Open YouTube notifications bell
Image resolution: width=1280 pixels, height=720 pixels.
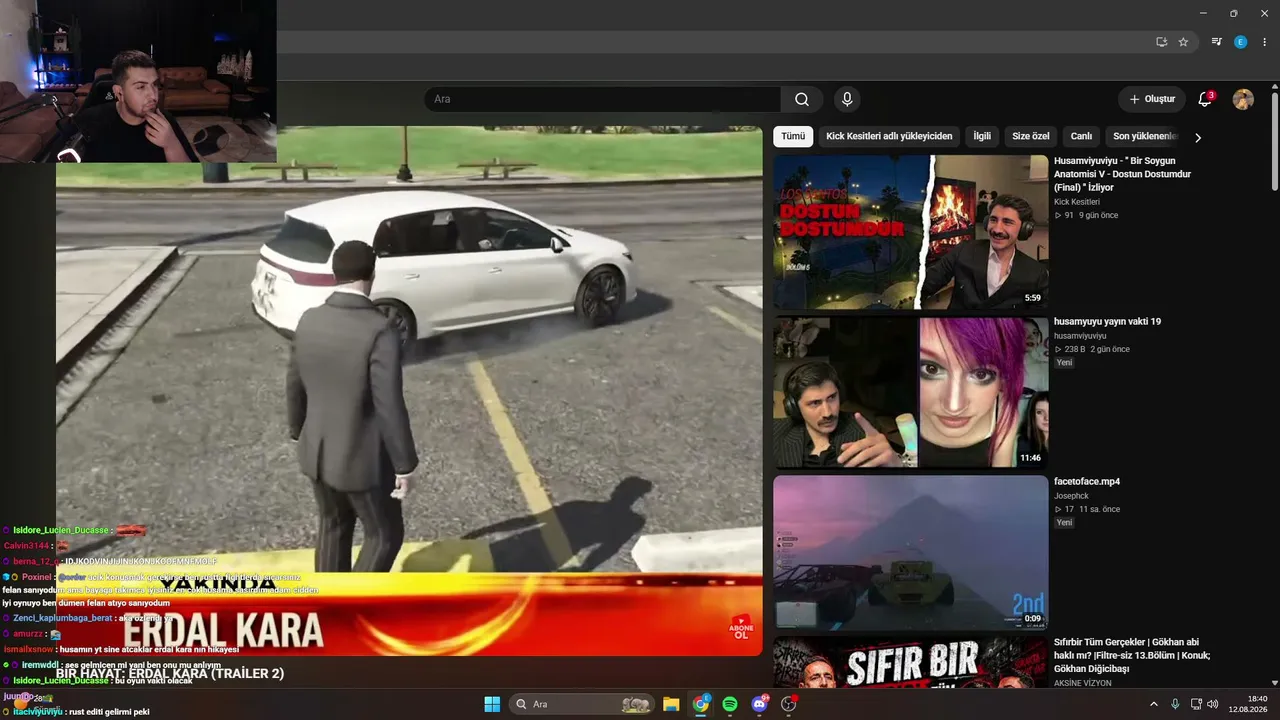(1205, 99)
